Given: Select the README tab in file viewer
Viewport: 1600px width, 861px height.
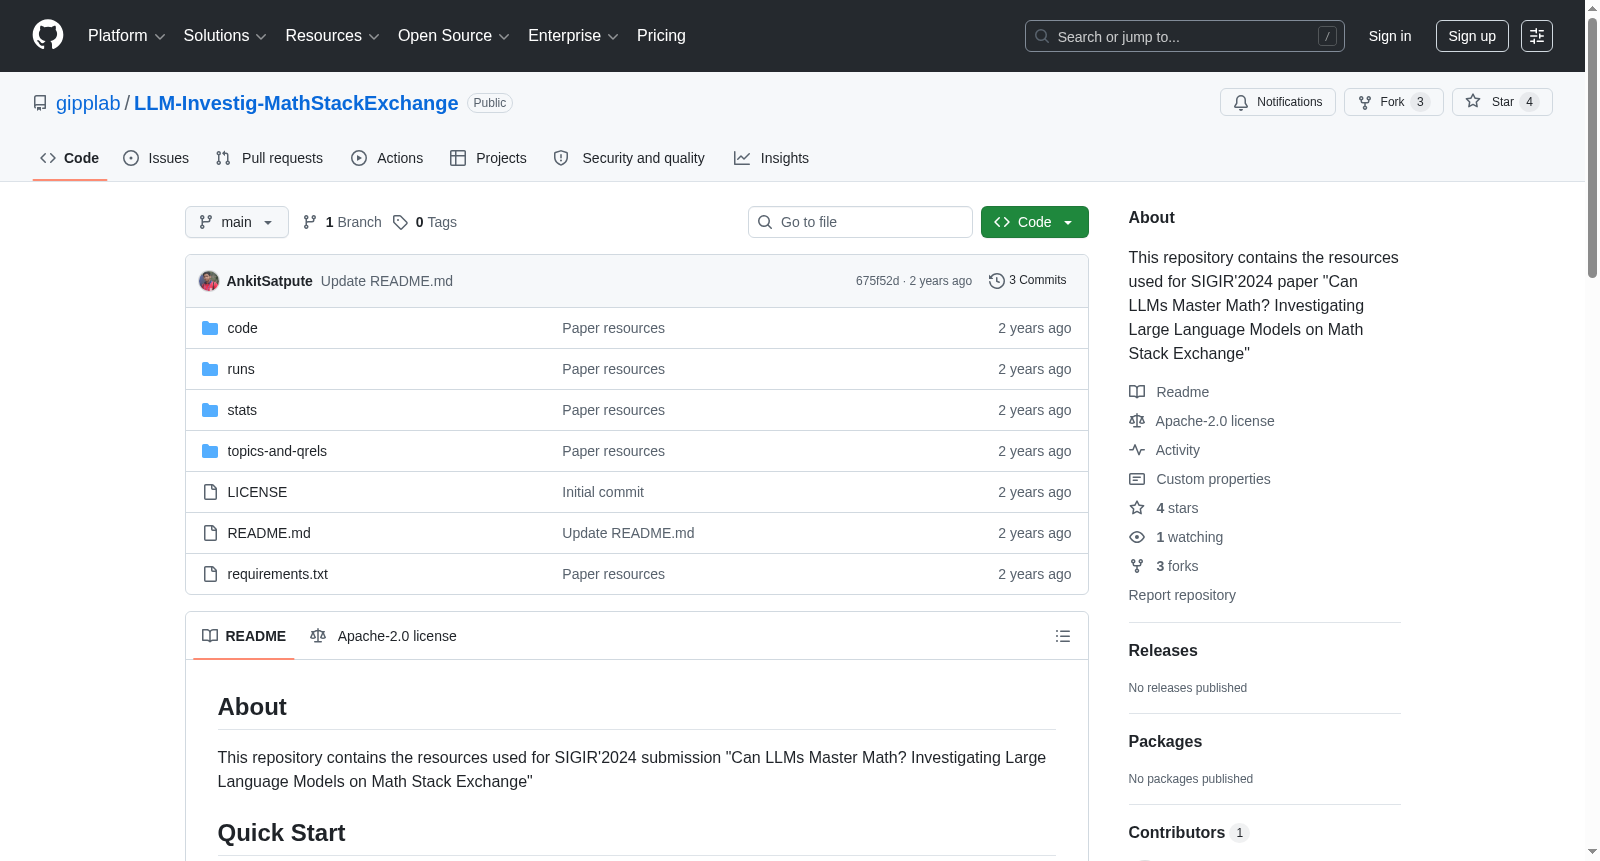Looking at the screenshot, I should pyautogui.click(x=244, y=636).
